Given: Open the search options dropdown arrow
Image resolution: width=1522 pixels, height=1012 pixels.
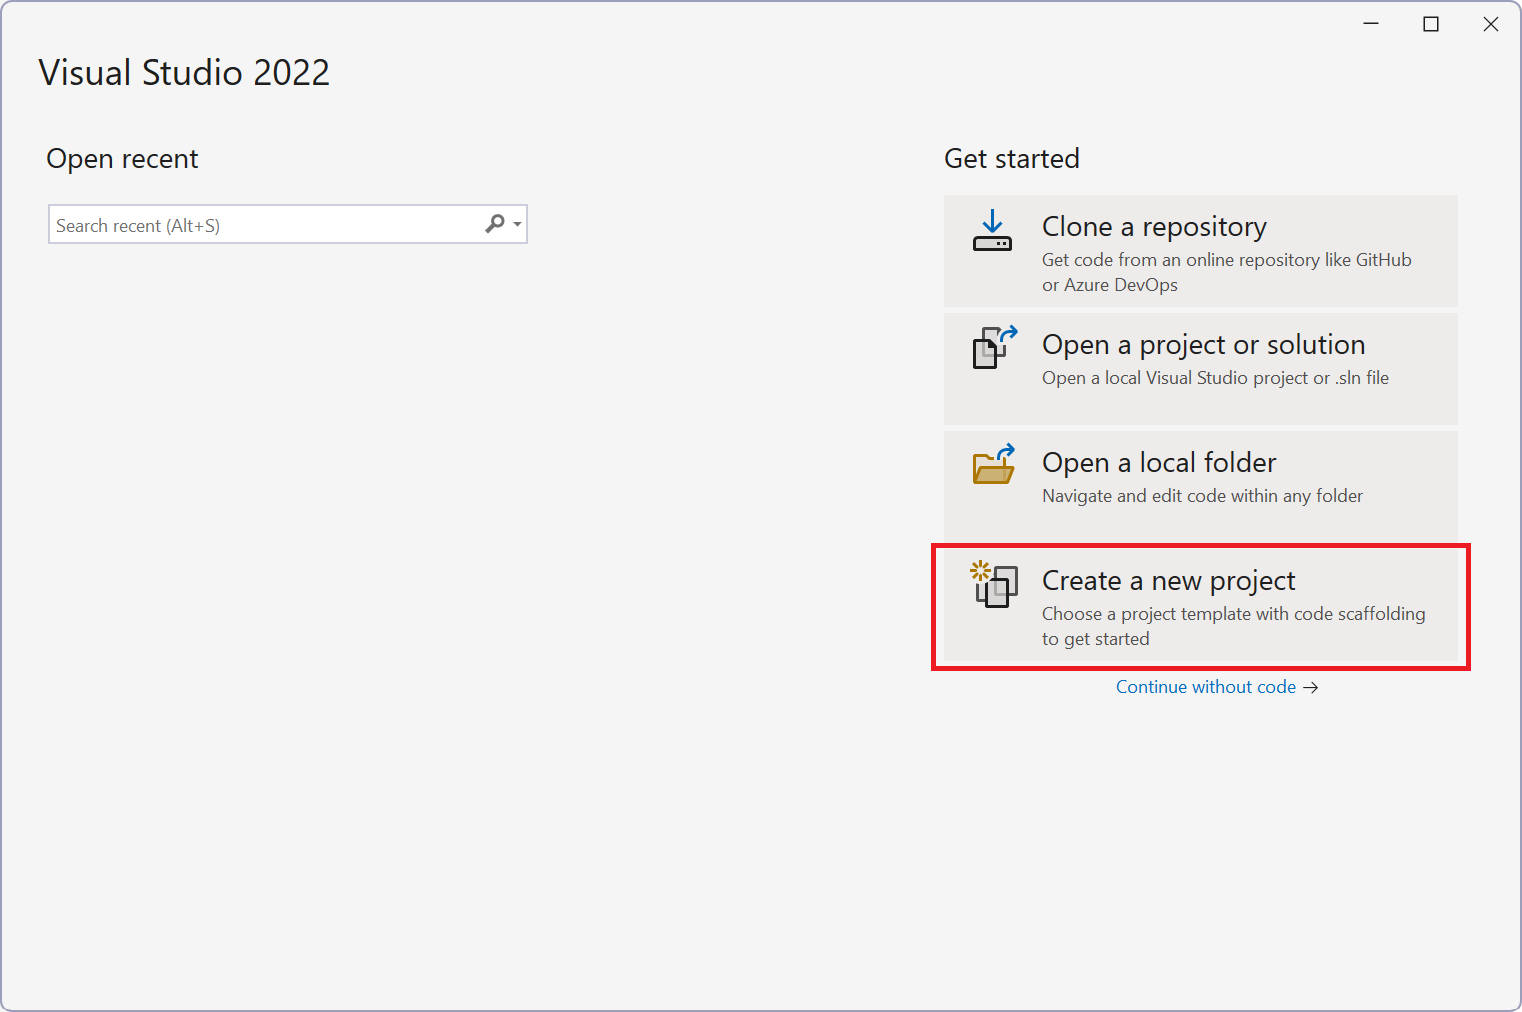Looking at the screenshot, I should [x=515, y=224].
